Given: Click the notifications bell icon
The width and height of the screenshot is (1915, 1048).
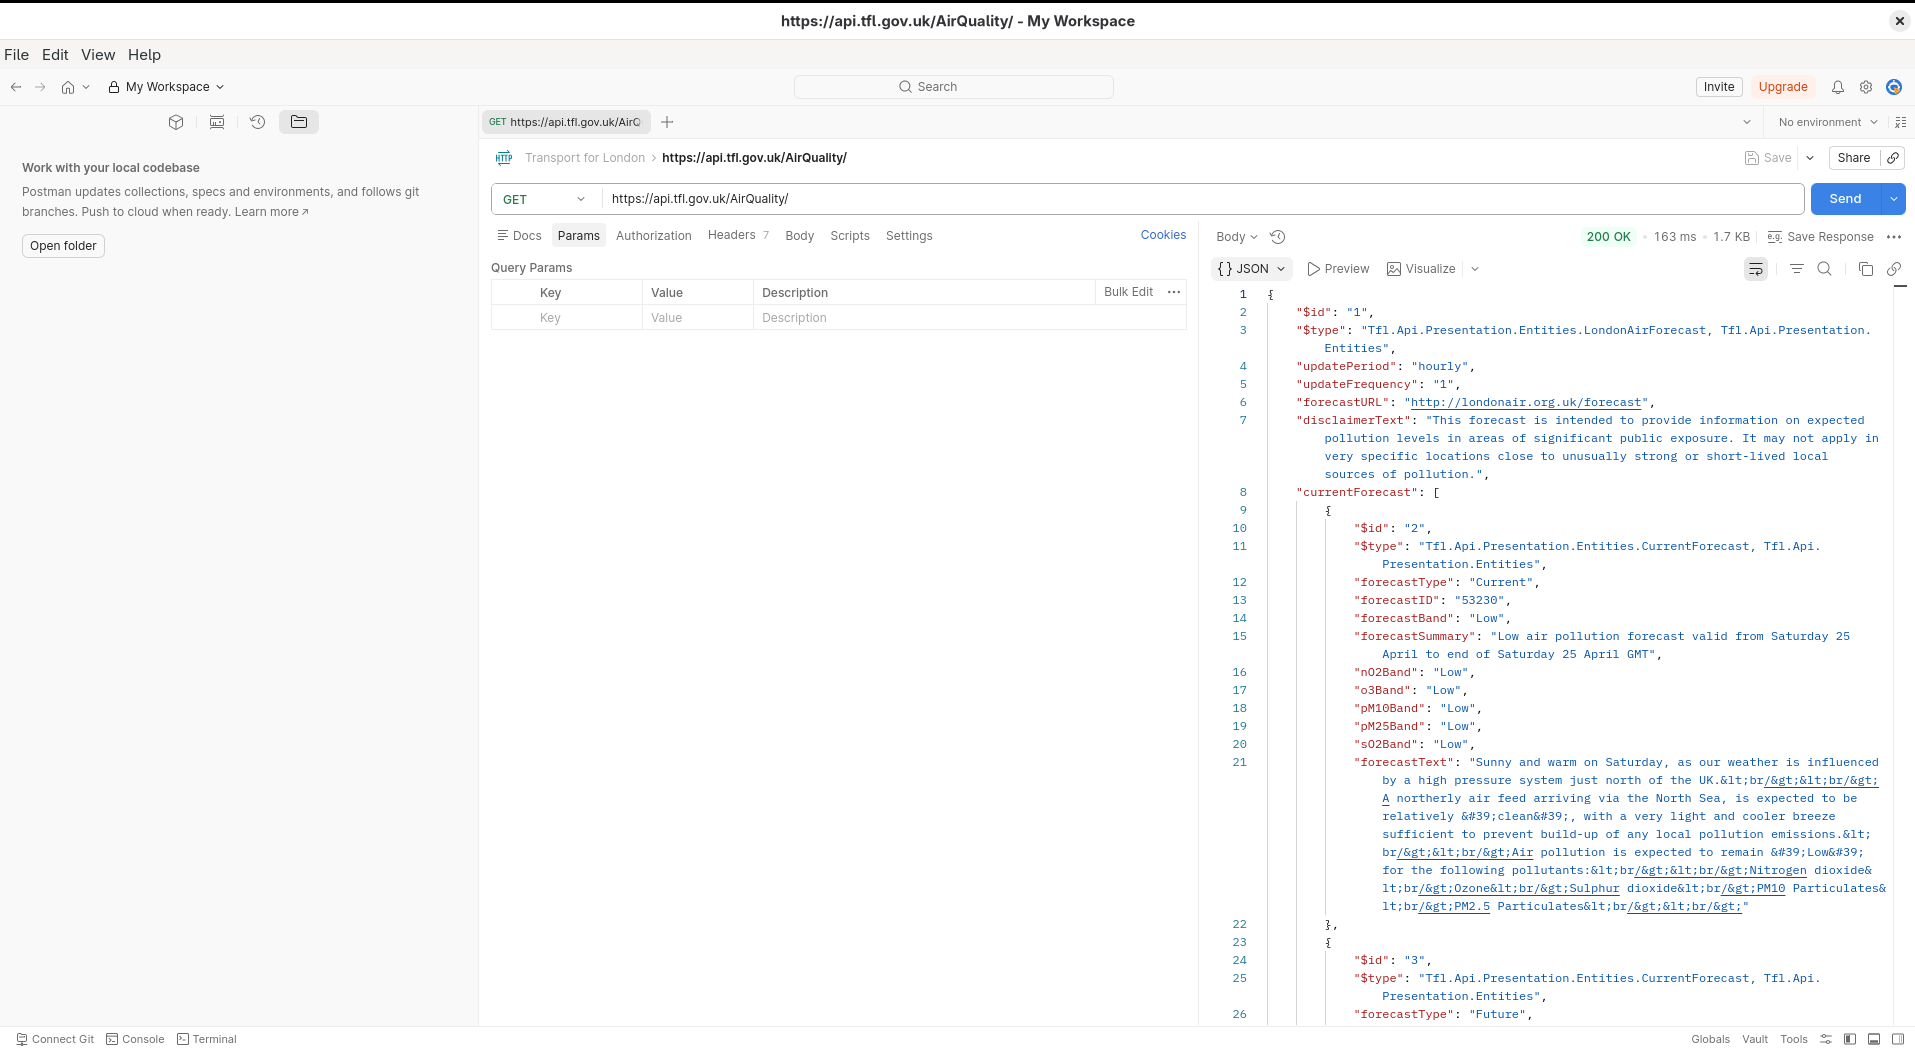Looking at the screenshot, I should click(x=1837, y=87).
